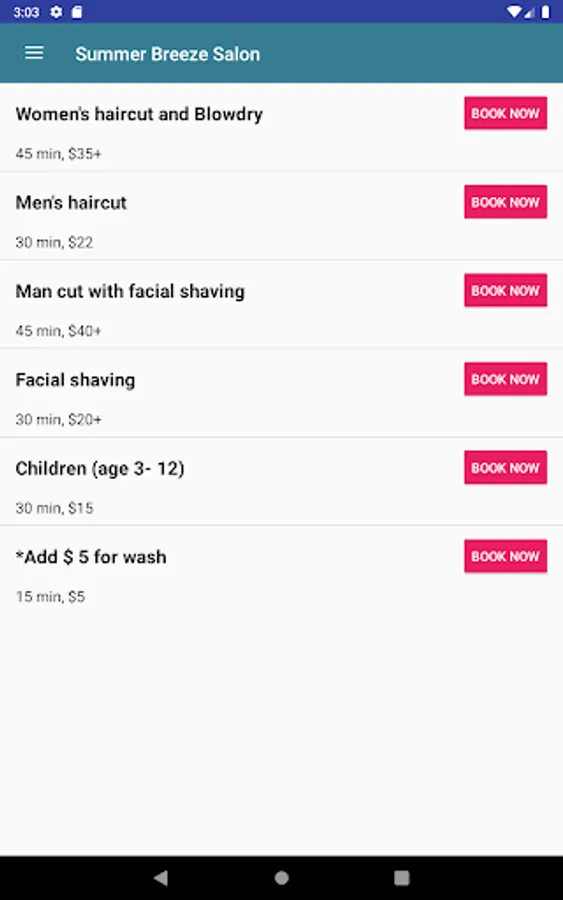The width and height of the screenshot is (563, 900).
Task: Select Women's haircut and Blowdry list item
Action: pyautogui.click(x=281, y=127)
